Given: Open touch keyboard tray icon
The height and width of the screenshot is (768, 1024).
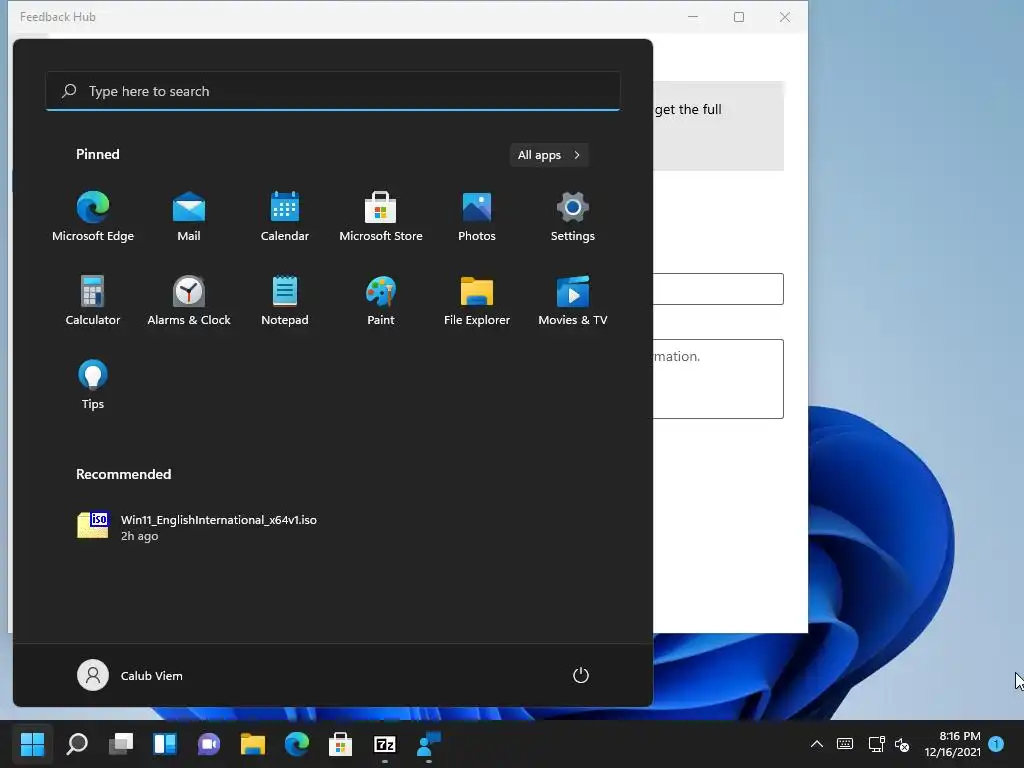Looking at the screenshot, I should (844, 744).
